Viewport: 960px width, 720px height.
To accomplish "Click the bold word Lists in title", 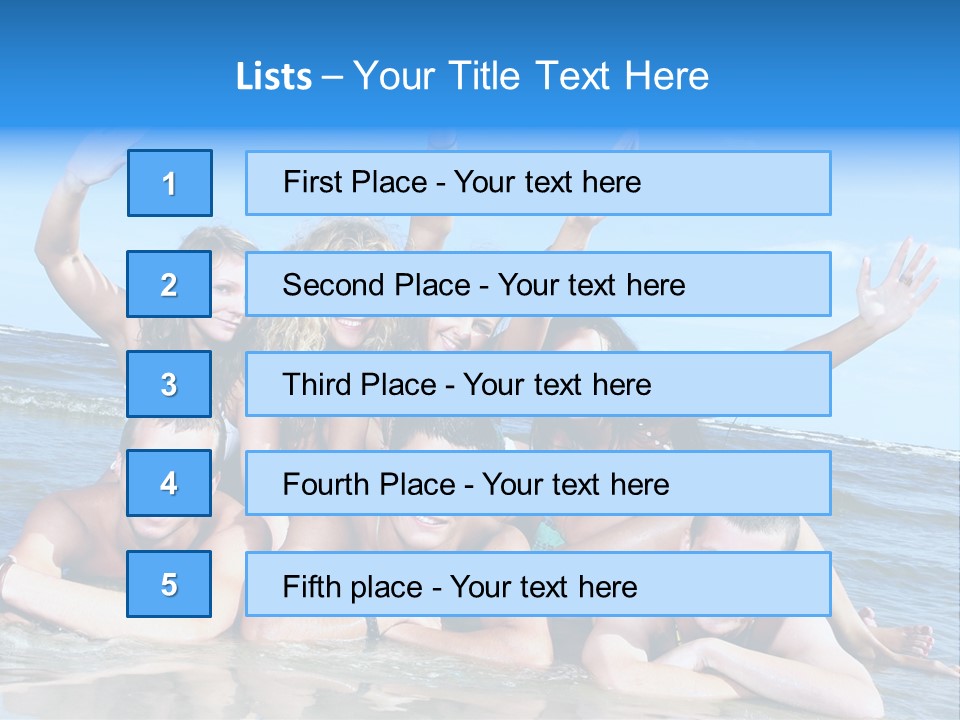I will click(274, 77).
